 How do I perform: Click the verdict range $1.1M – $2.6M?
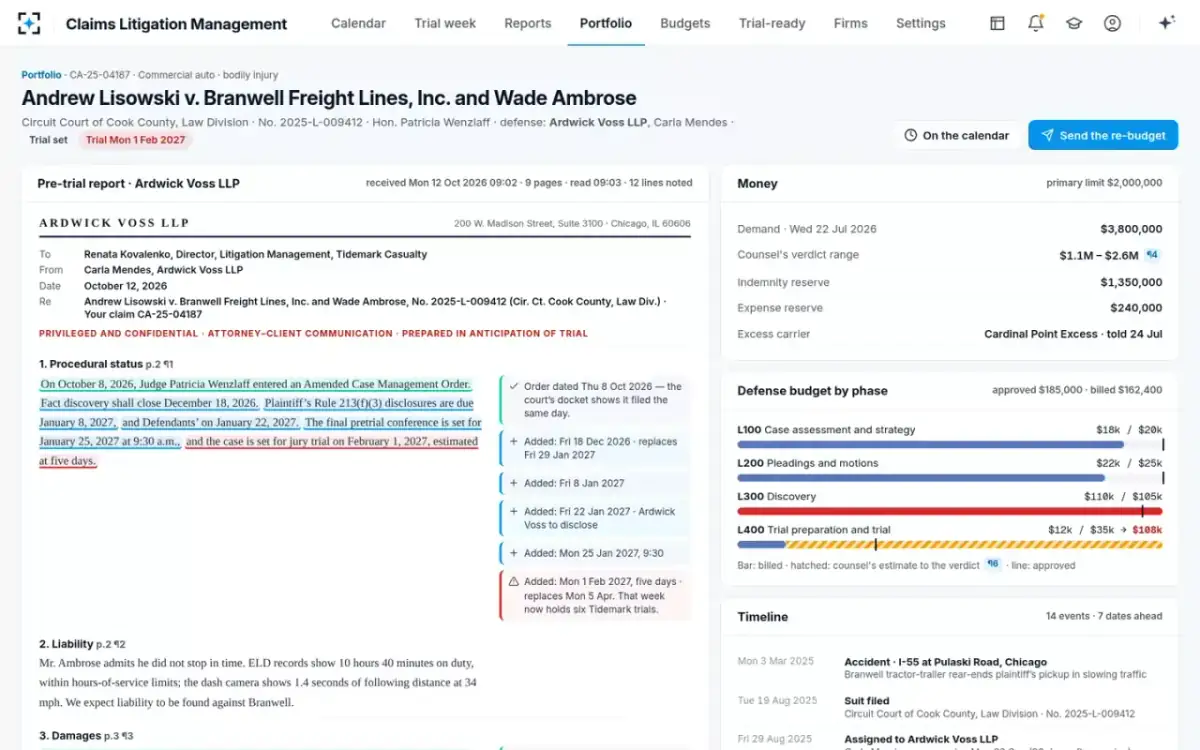coord(1099,255)
